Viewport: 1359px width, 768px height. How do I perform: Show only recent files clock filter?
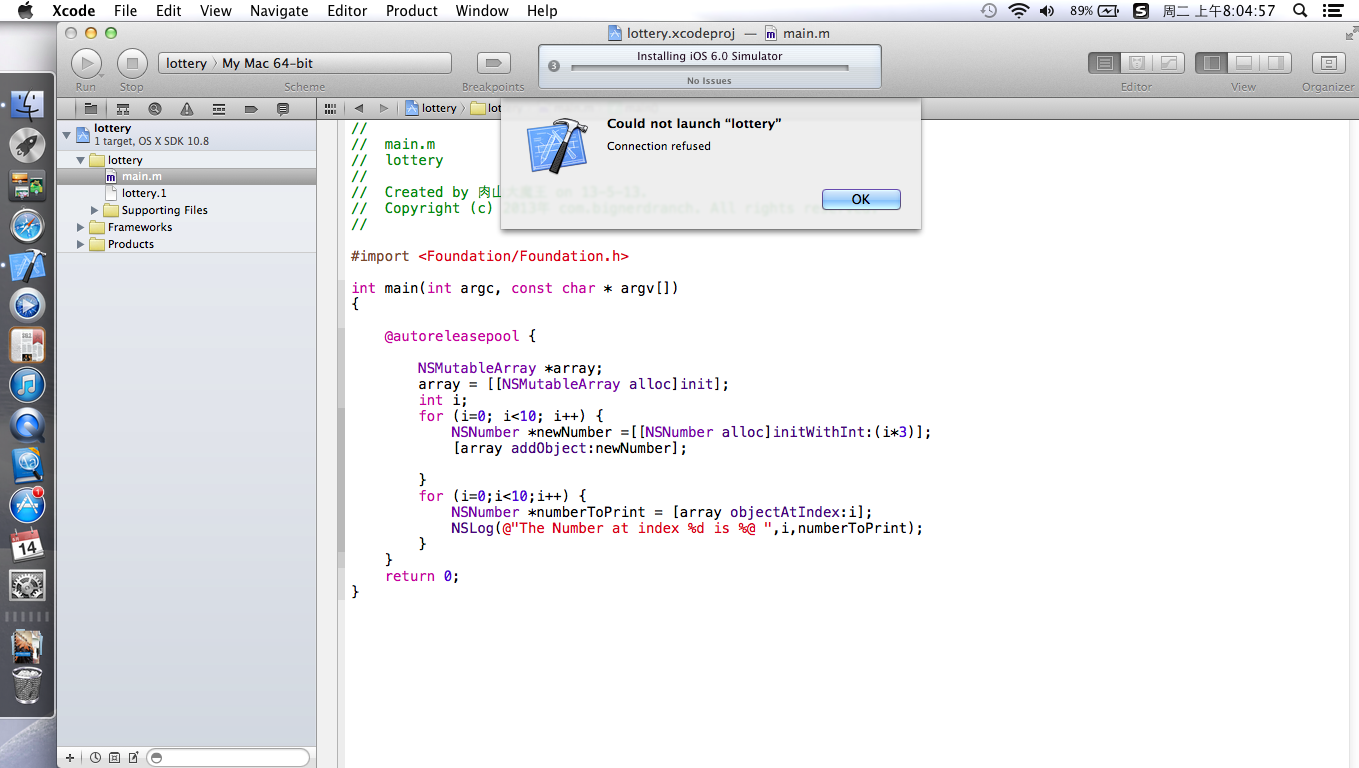click(x=96, y=758)
